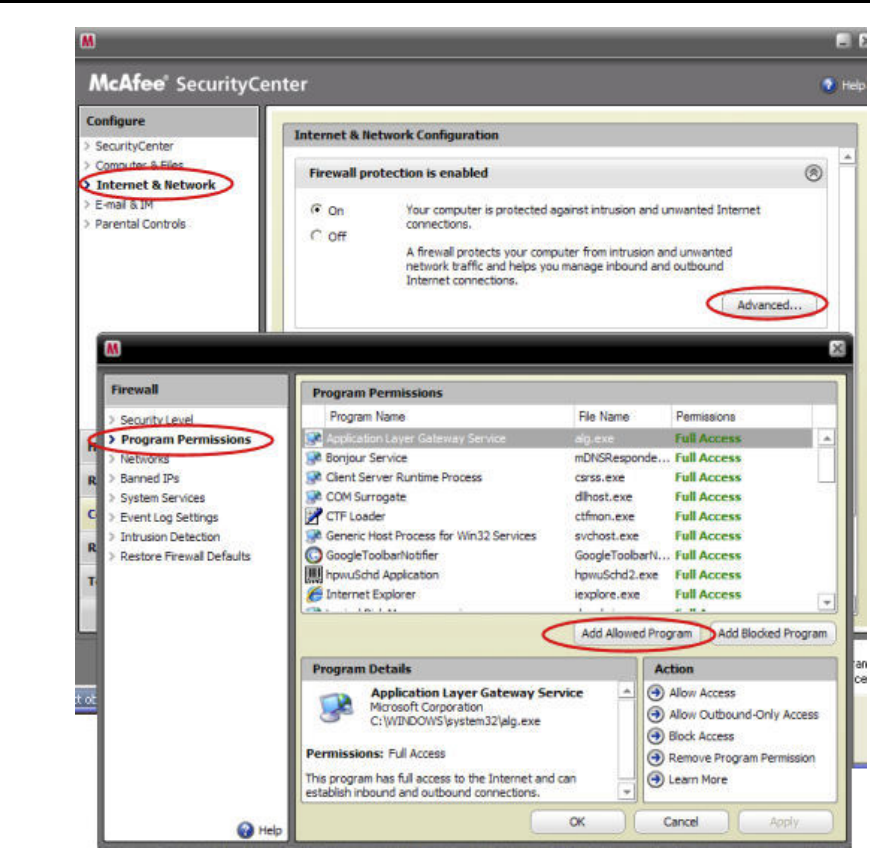The width and height of the screenshot is (870, 848).
Task: Select Security Level in Firewall list
Action: point(156,420)
